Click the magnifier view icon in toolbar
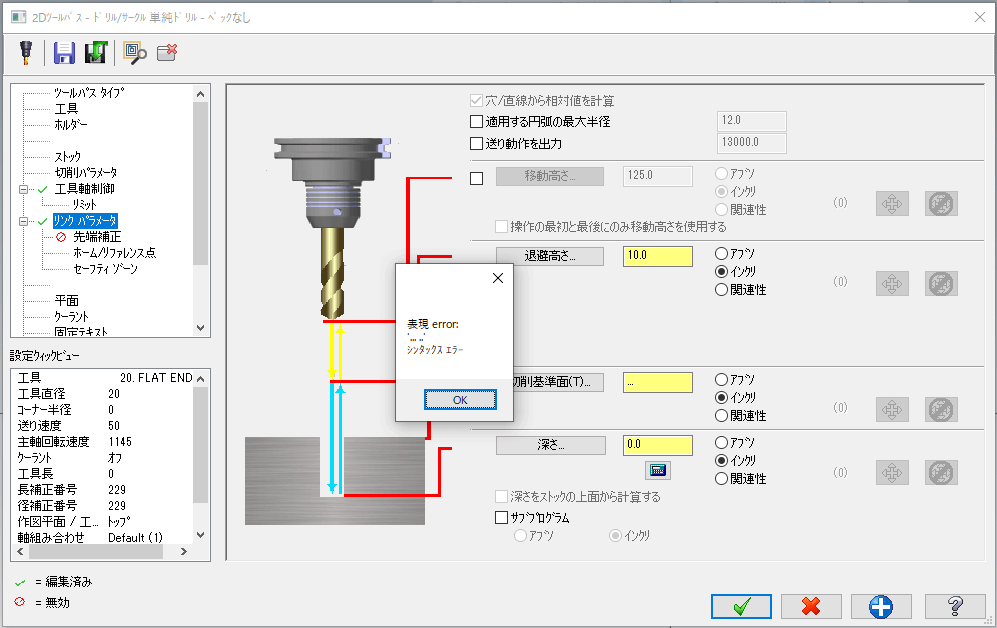 tap(134, 53)
